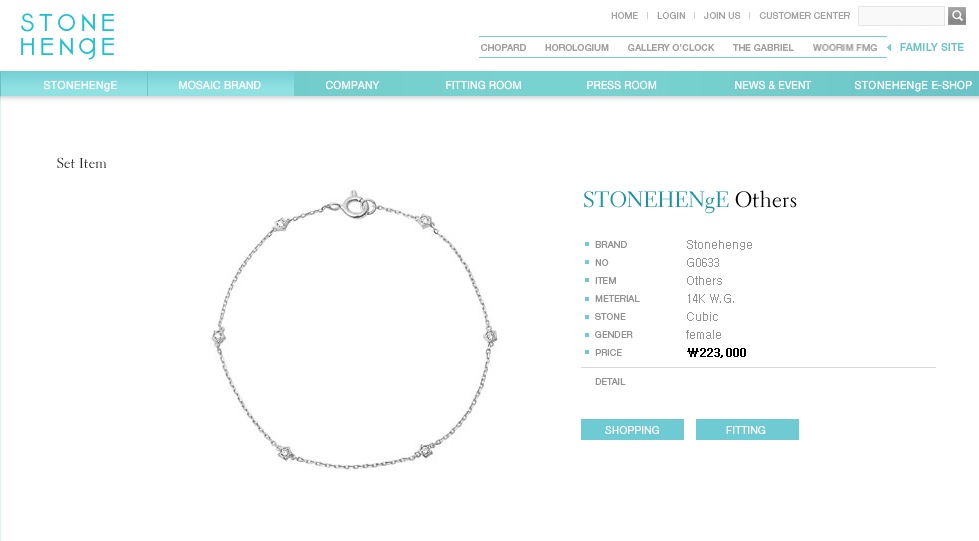The width and height of the screenshot is (979, 541).
Task: Click the bracelet product image
Action: pos(354,329)
